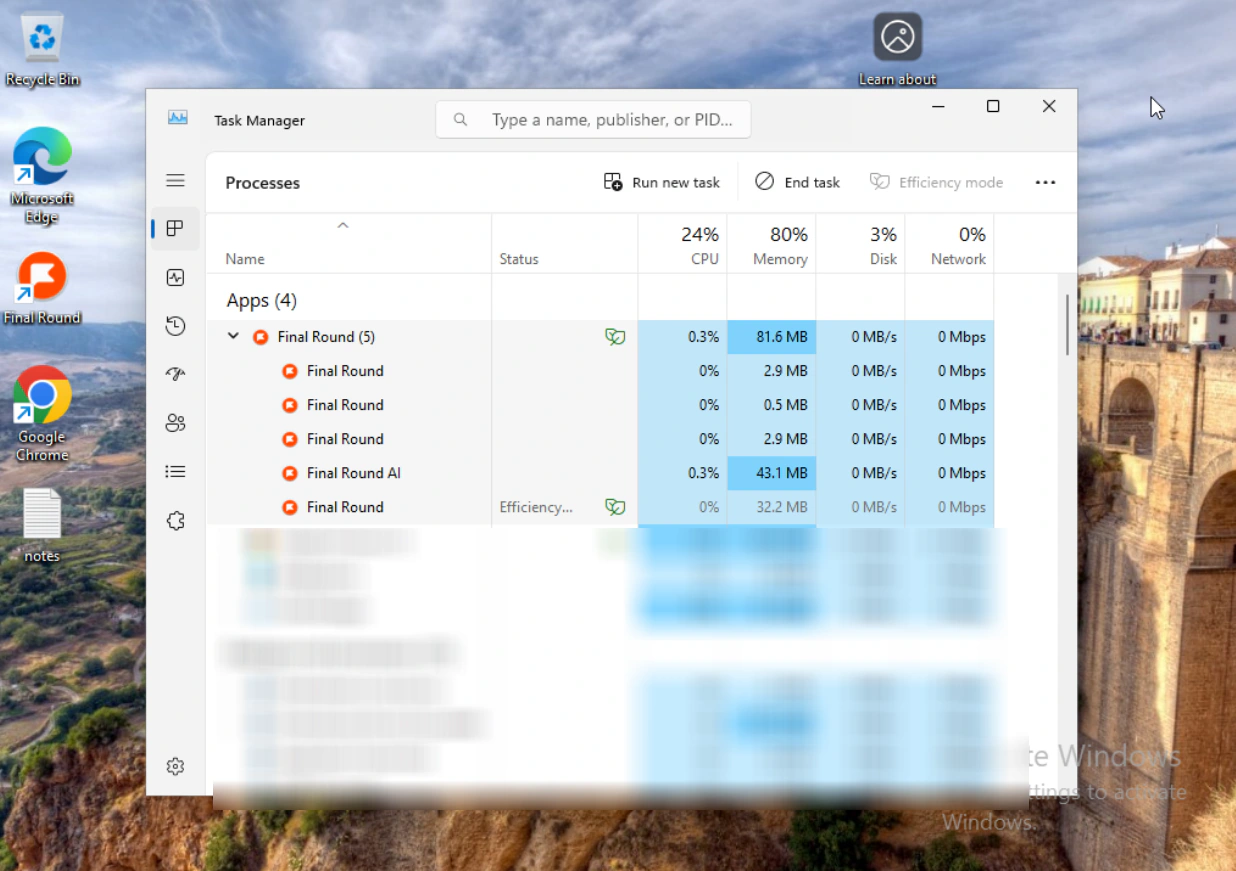
Task: Click the Learn about this picture desktop icon
Action: click(897, 50)
